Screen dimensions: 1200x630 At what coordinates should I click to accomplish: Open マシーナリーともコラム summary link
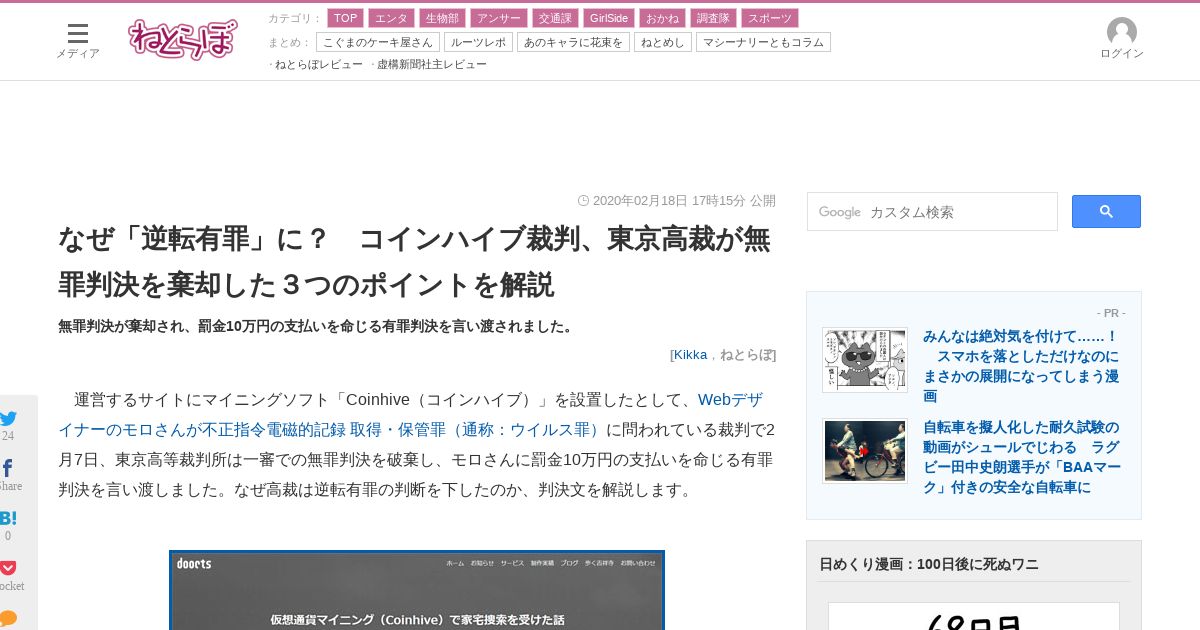coord(763,42)
